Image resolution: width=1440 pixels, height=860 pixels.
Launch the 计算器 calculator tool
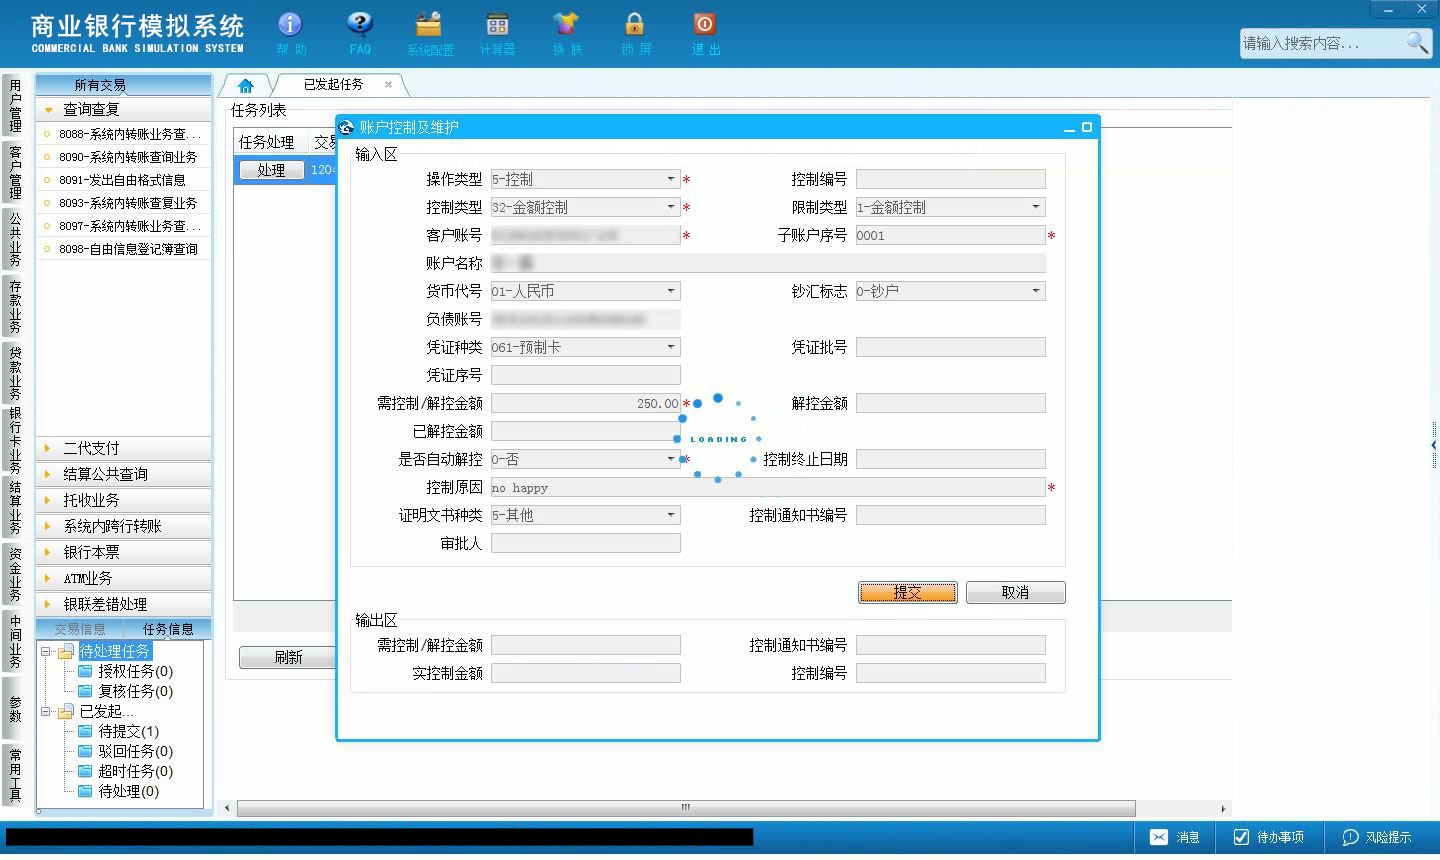[497, 33]
